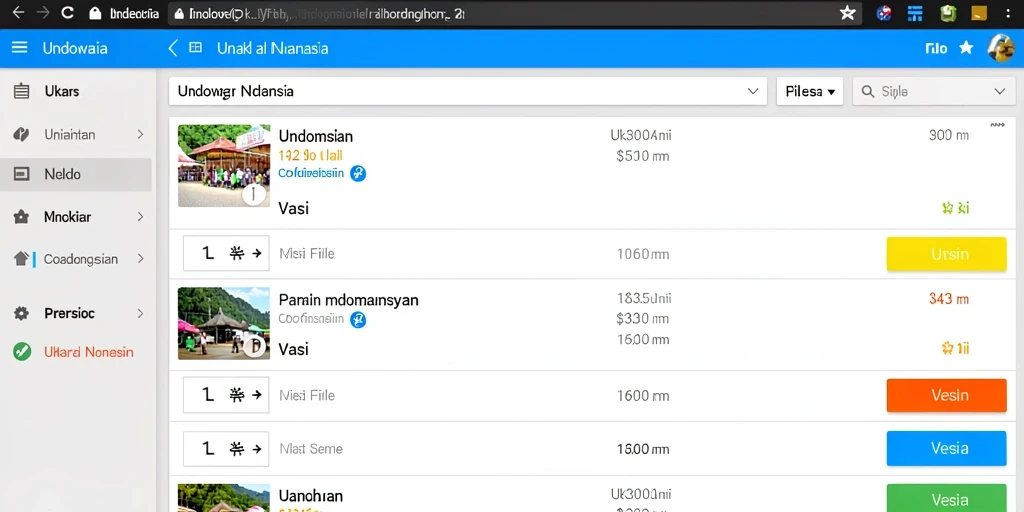
Task: Click the white star in blue header
Action: tap(966, 48)
